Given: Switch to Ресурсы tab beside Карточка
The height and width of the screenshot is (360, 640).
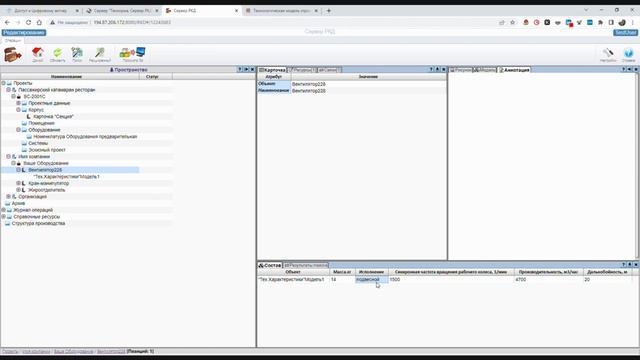Looking at the screenshot, I should tap(302, 70).
